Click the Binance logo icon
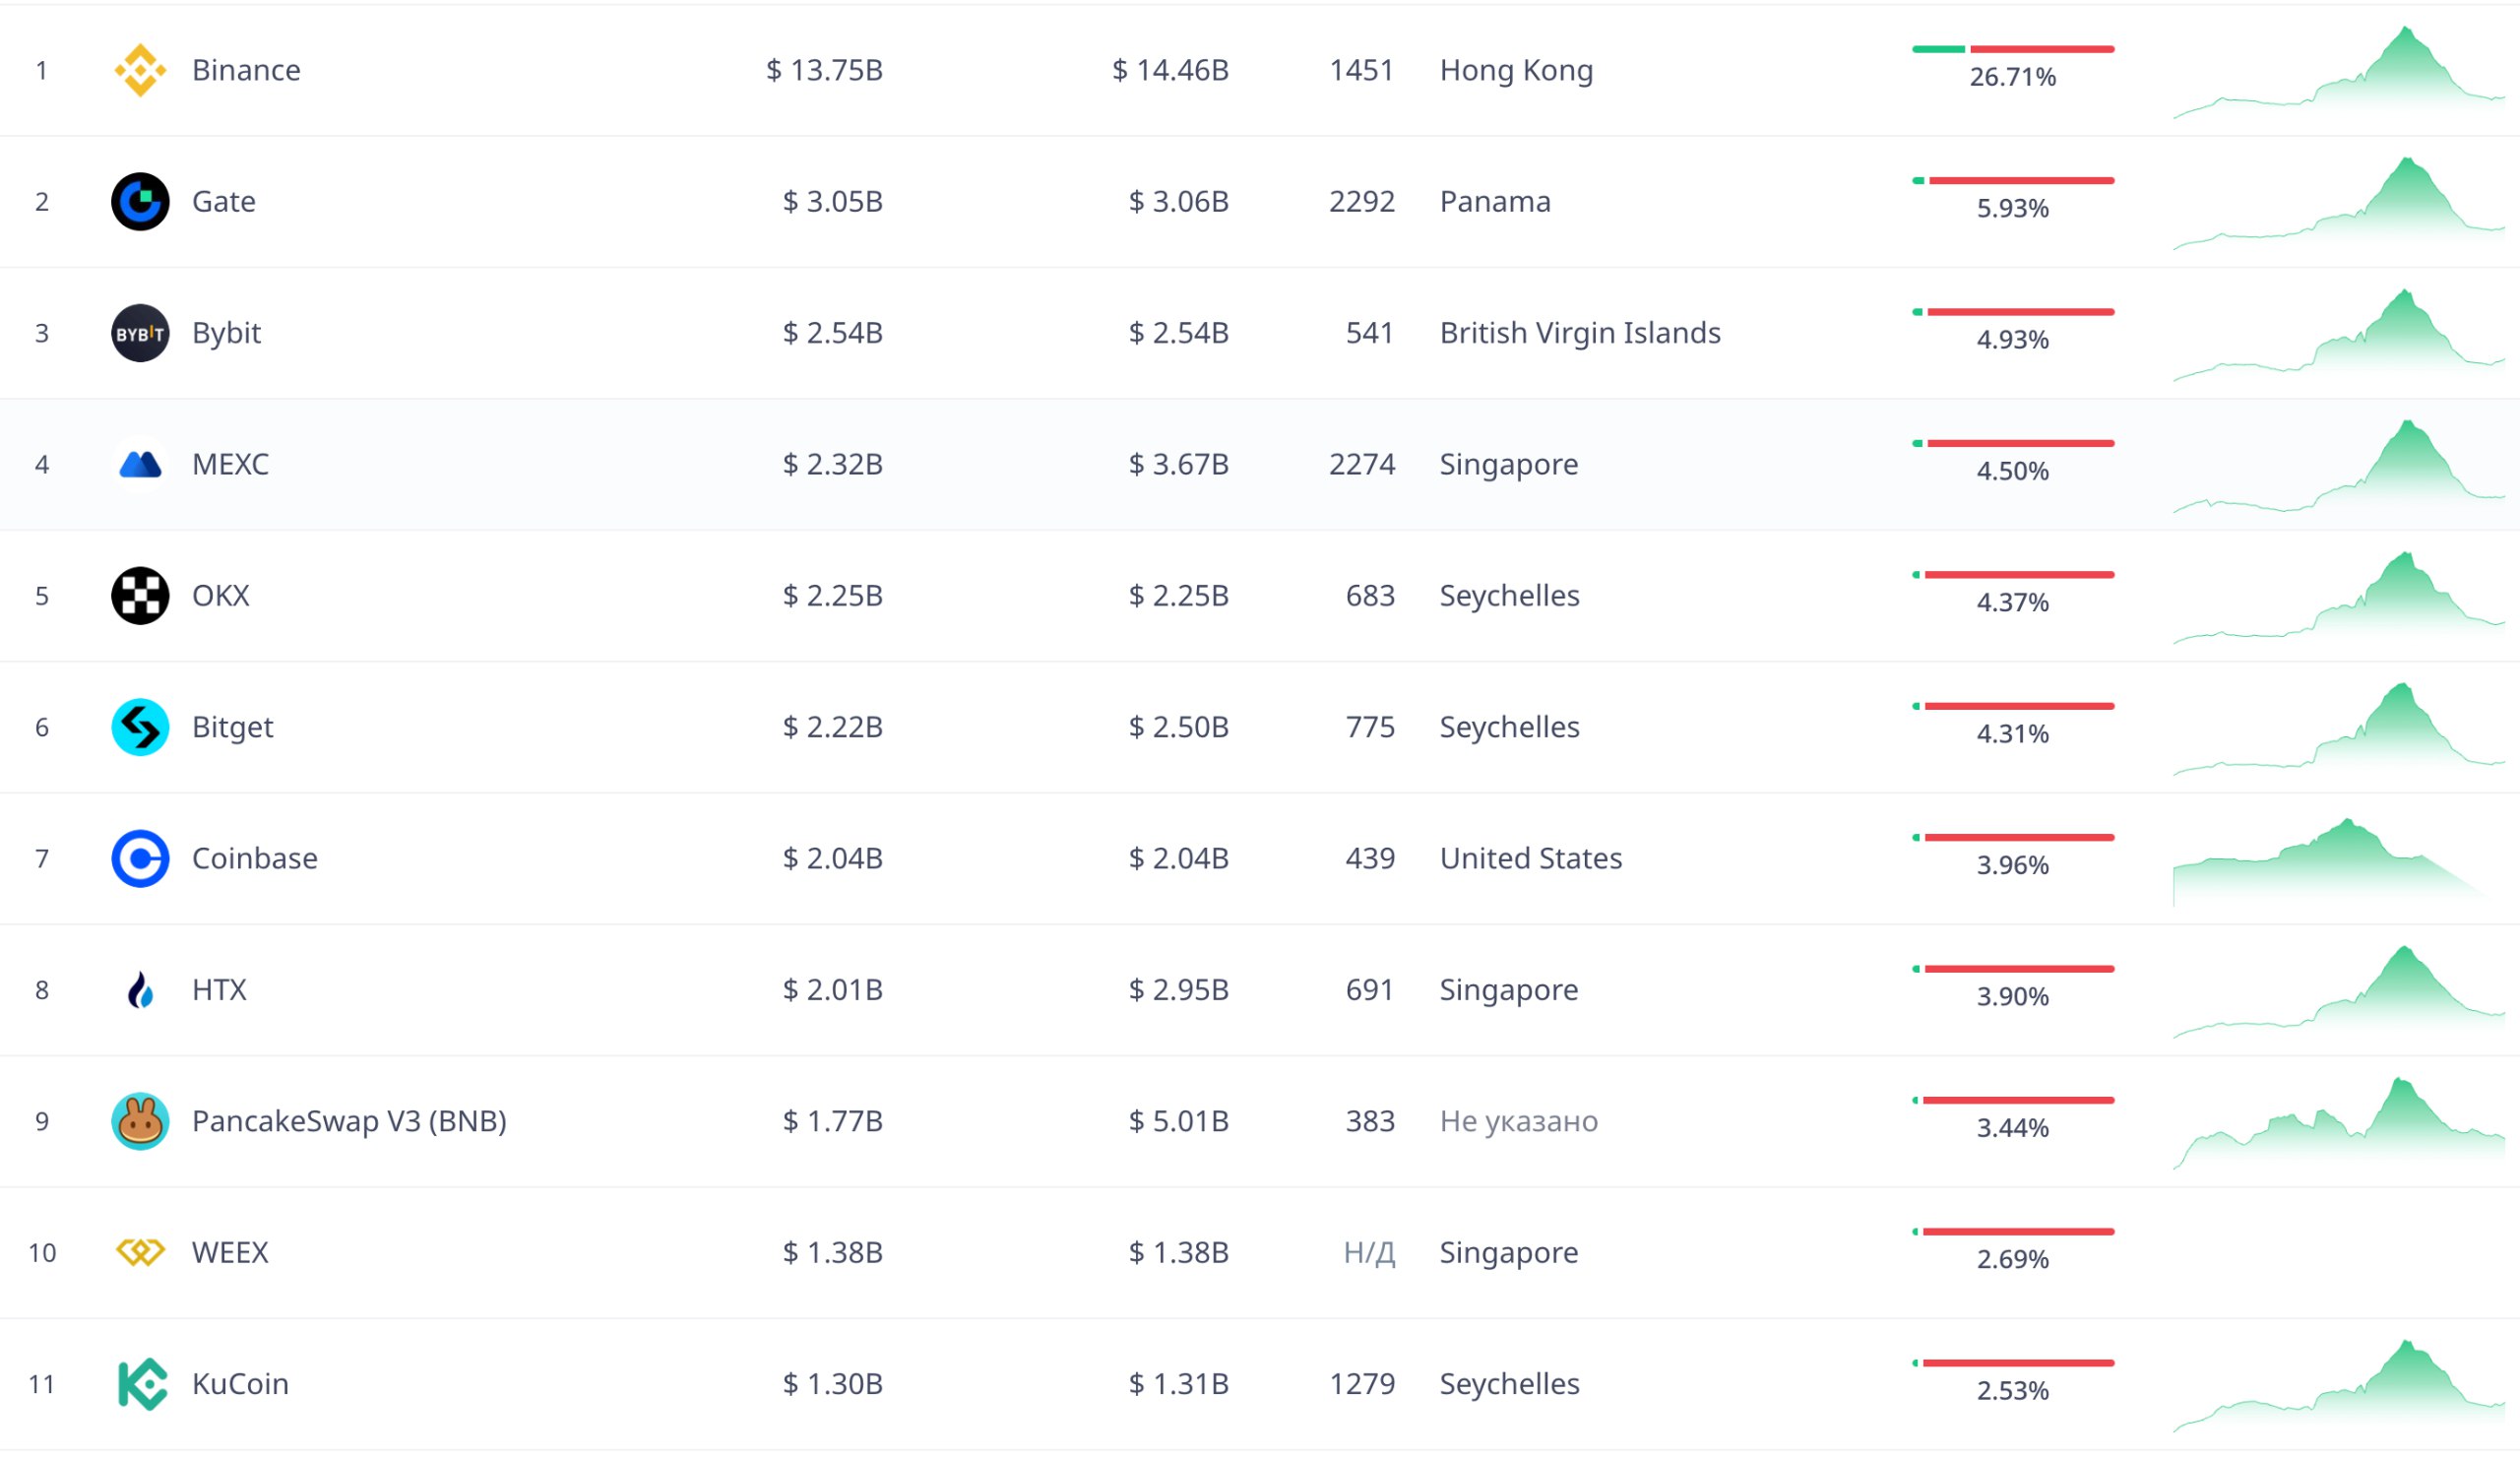 coord(140,70)
